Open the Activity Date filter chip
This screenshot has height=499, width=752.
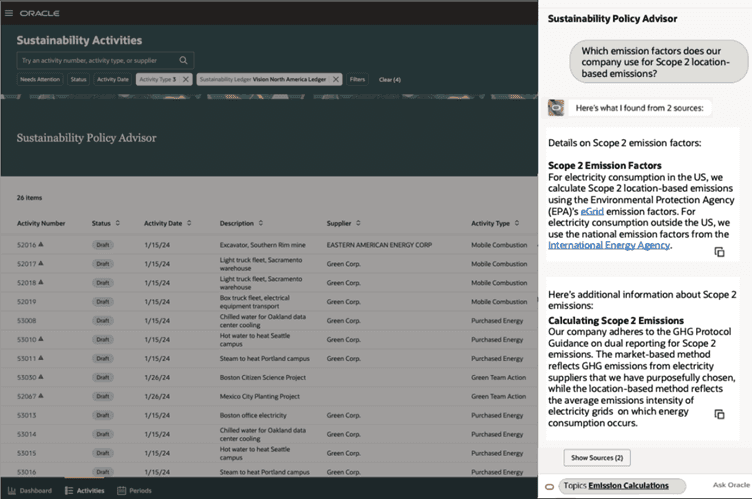(113, 79)
